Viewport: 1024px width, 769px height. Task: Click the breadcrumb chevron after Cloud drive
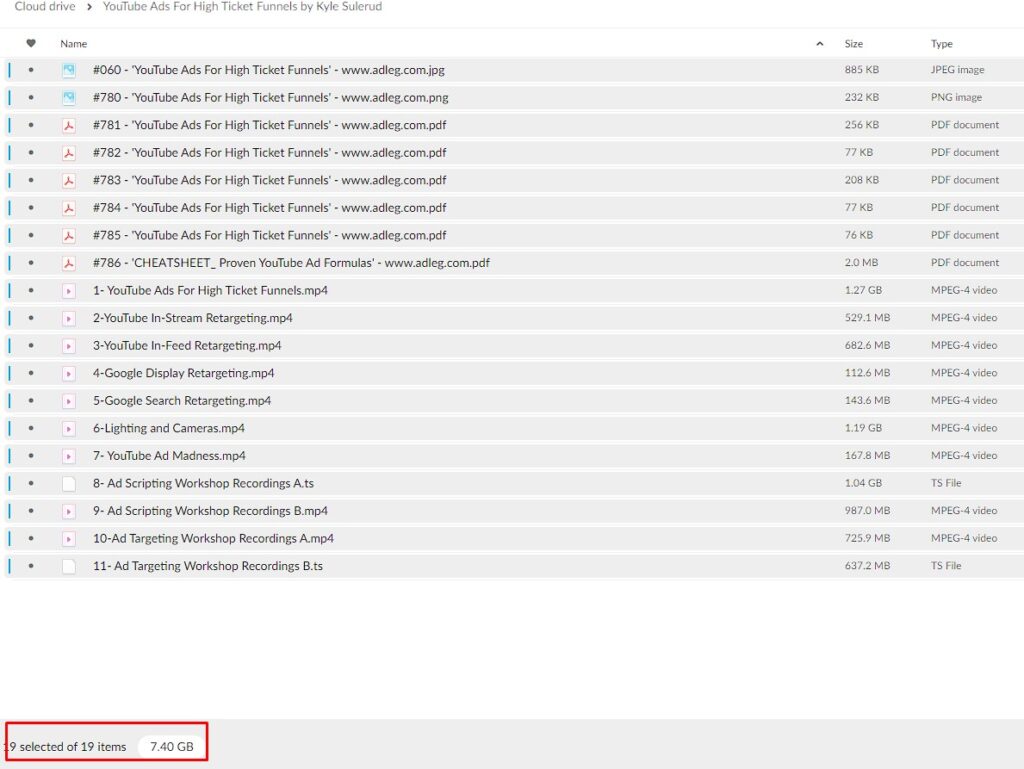point(91,6)
